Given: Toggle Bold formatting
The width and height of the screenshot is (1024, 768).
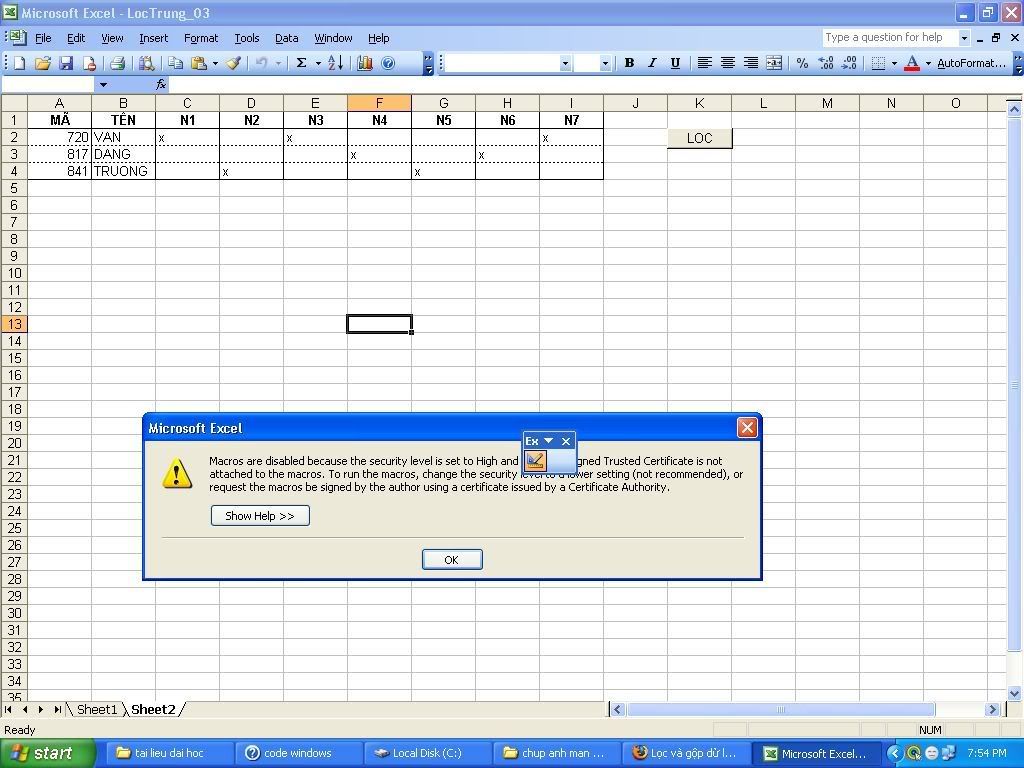Looking at the screenshot, I should [629, 63].
